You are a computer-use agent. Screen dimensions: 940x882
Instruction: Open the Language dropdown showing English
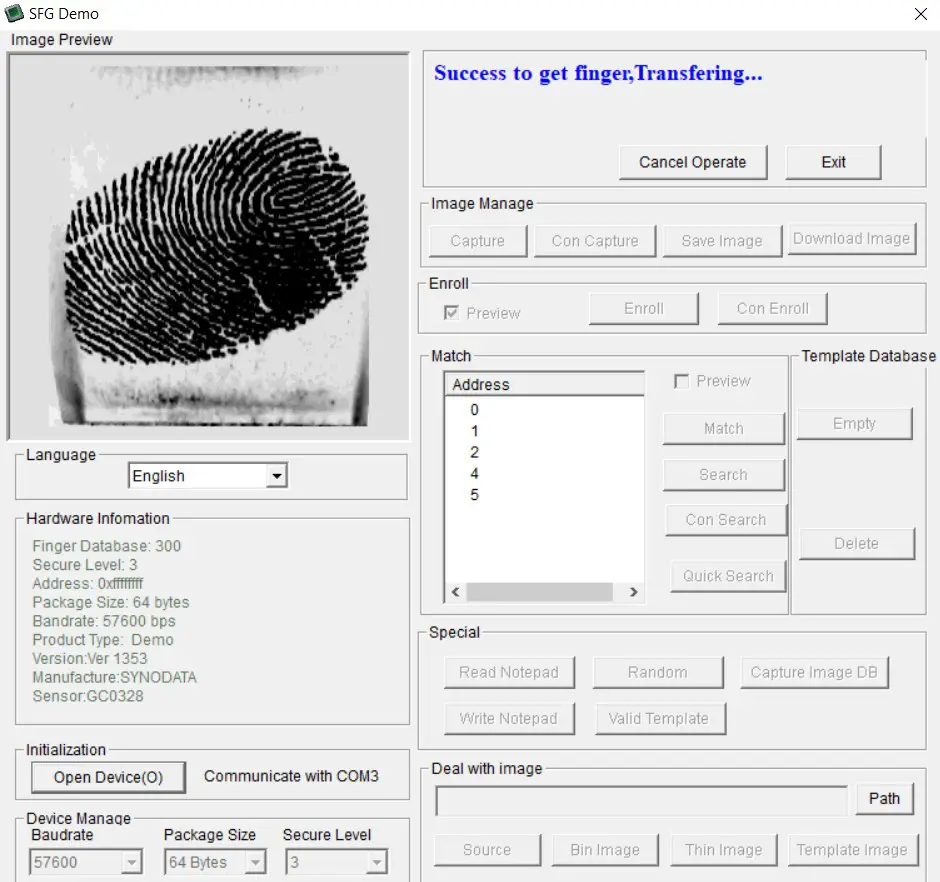(277, 475)
